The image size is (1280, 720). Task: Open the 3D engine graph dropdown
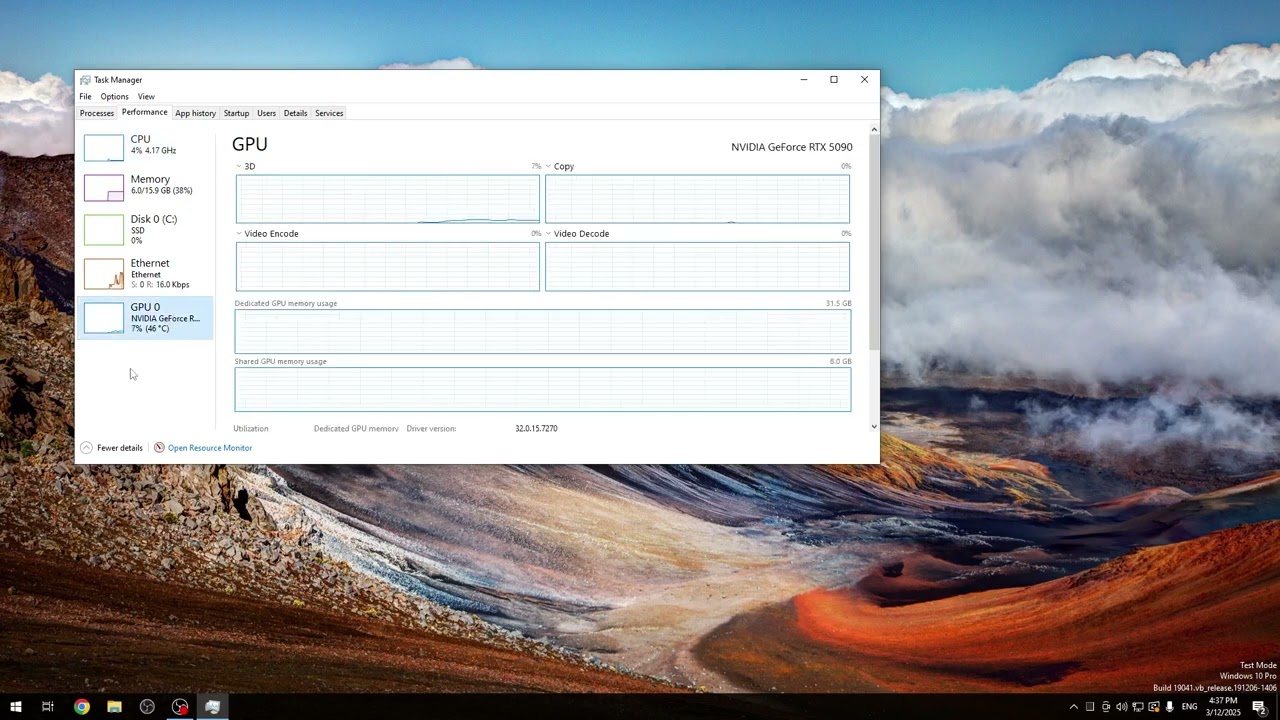click(x=239, y=167)
